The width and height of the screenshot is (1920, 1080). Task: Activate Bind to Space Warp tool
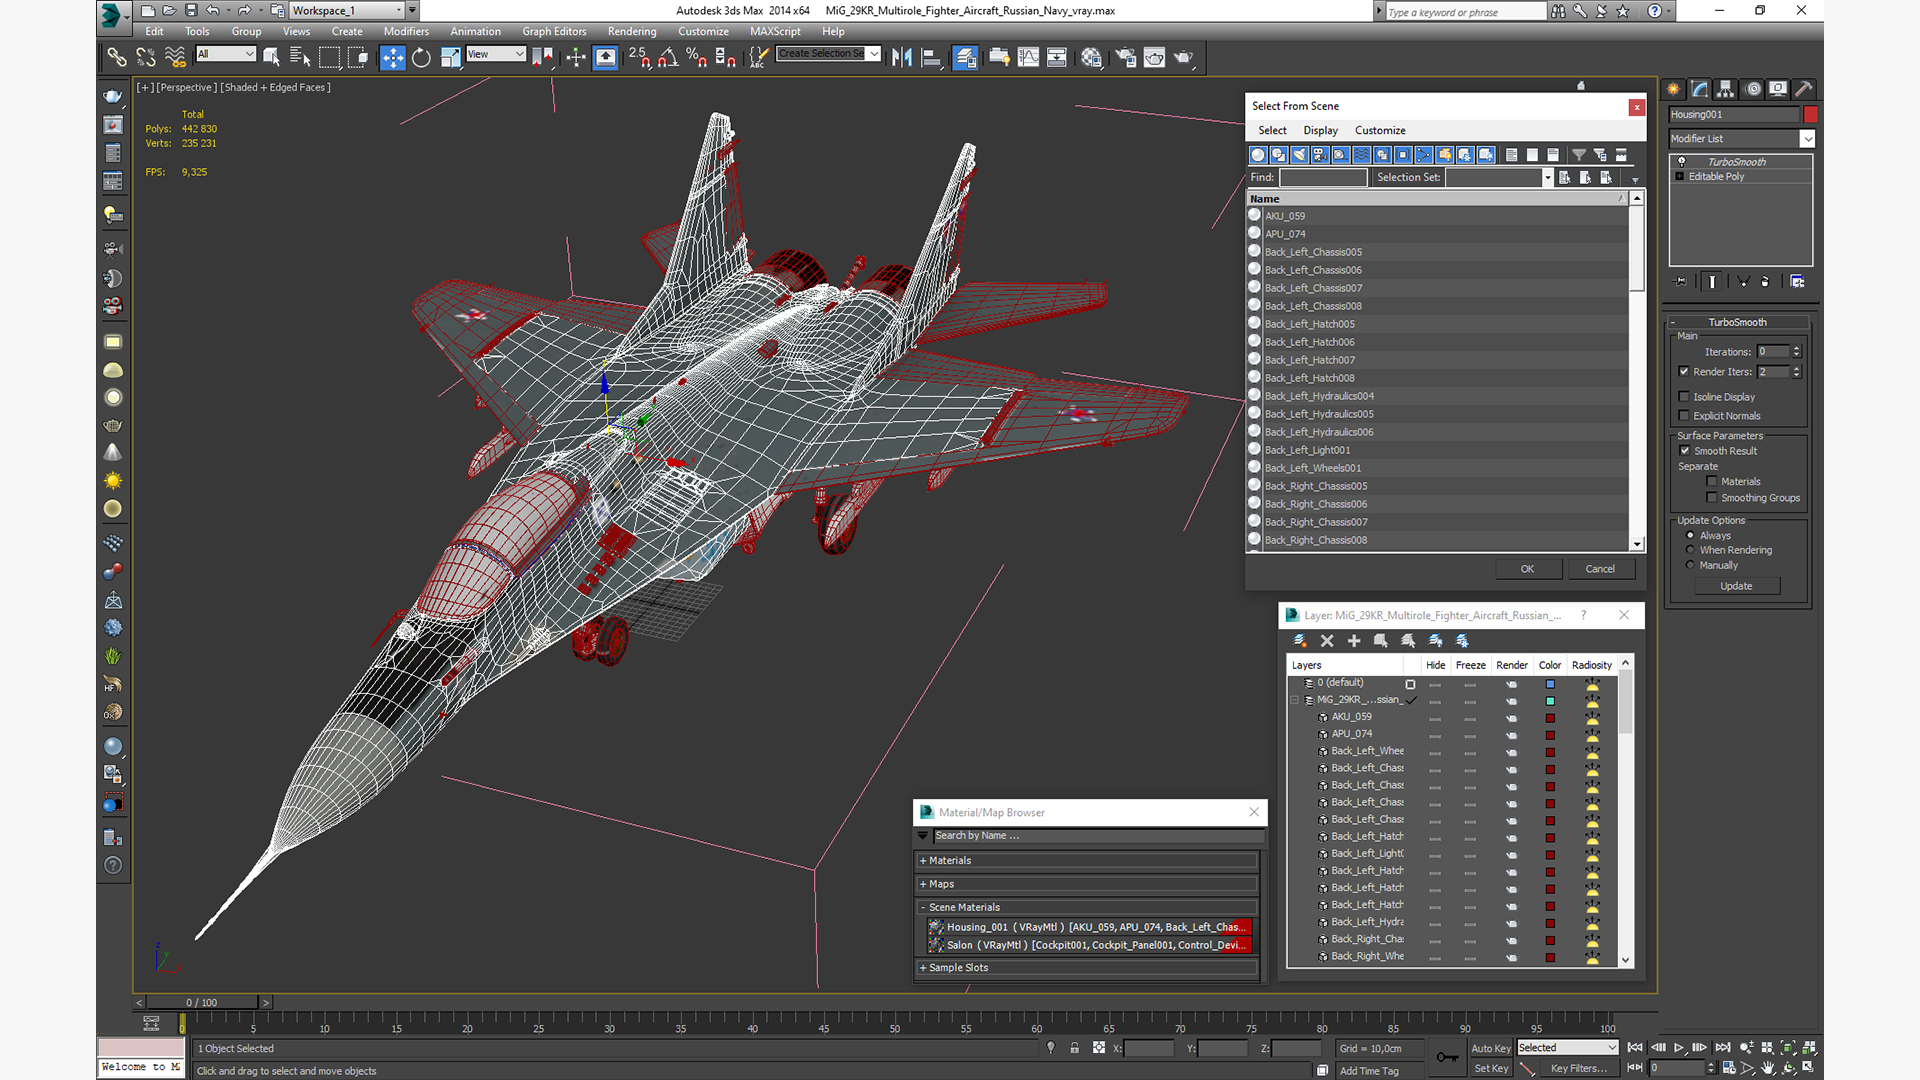point(175,57)
